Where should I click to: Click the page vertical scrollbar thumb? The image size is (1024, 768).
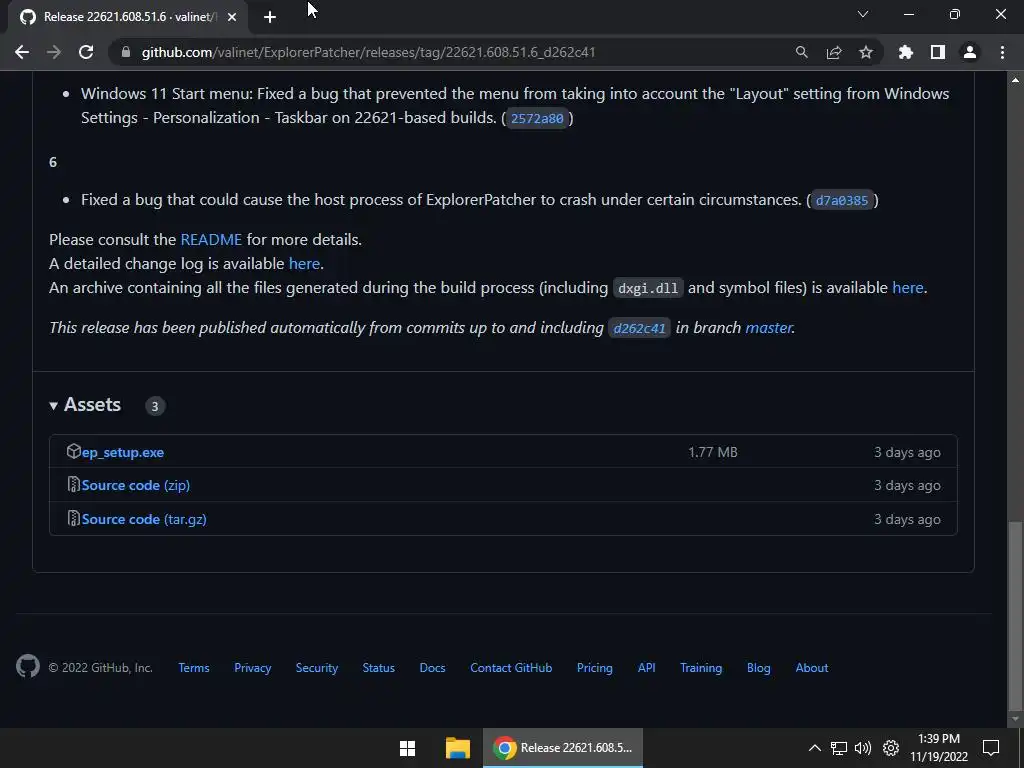pos(1015,614)
